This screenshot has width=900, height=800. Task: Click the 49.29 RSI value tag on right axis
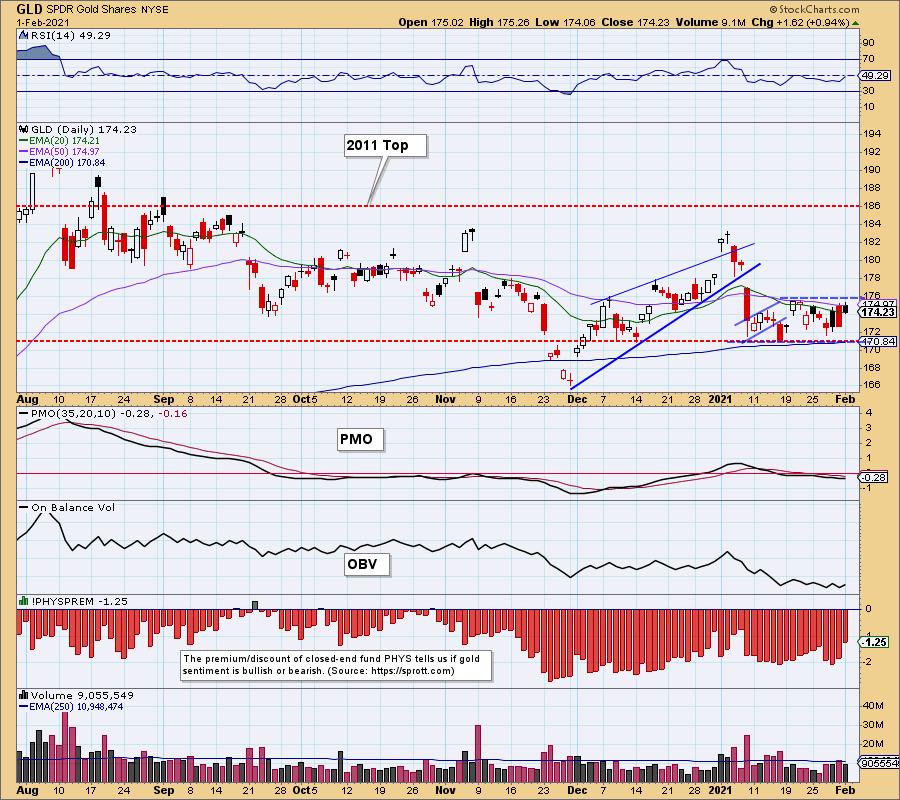pyautogui.click(x=875, y=76)
